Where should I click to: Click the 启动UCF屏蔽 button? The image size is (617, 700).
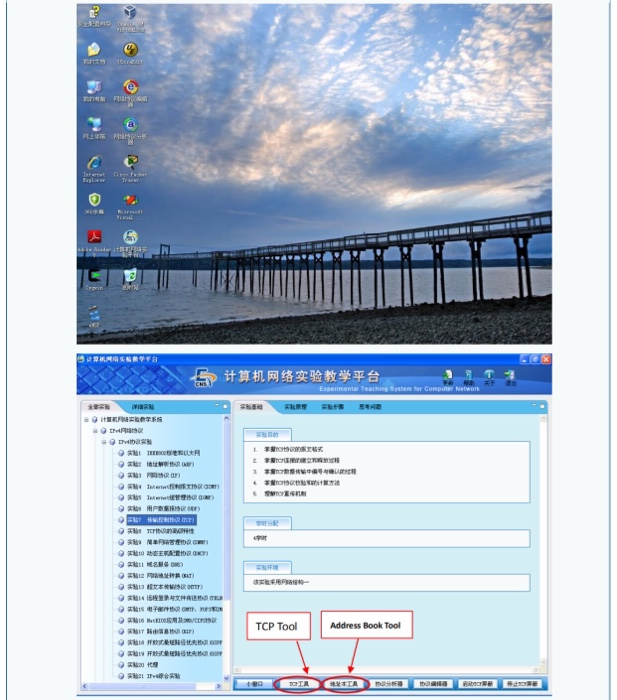[x=478, y=684]
